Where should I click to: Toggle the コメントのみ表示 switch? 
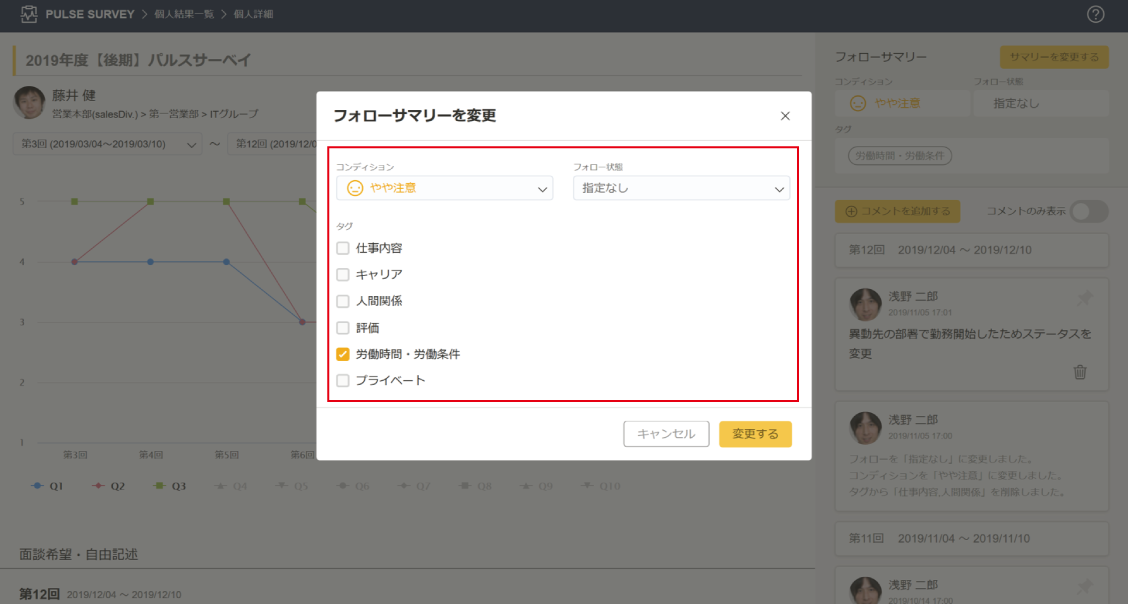[x=1088, y=211]
